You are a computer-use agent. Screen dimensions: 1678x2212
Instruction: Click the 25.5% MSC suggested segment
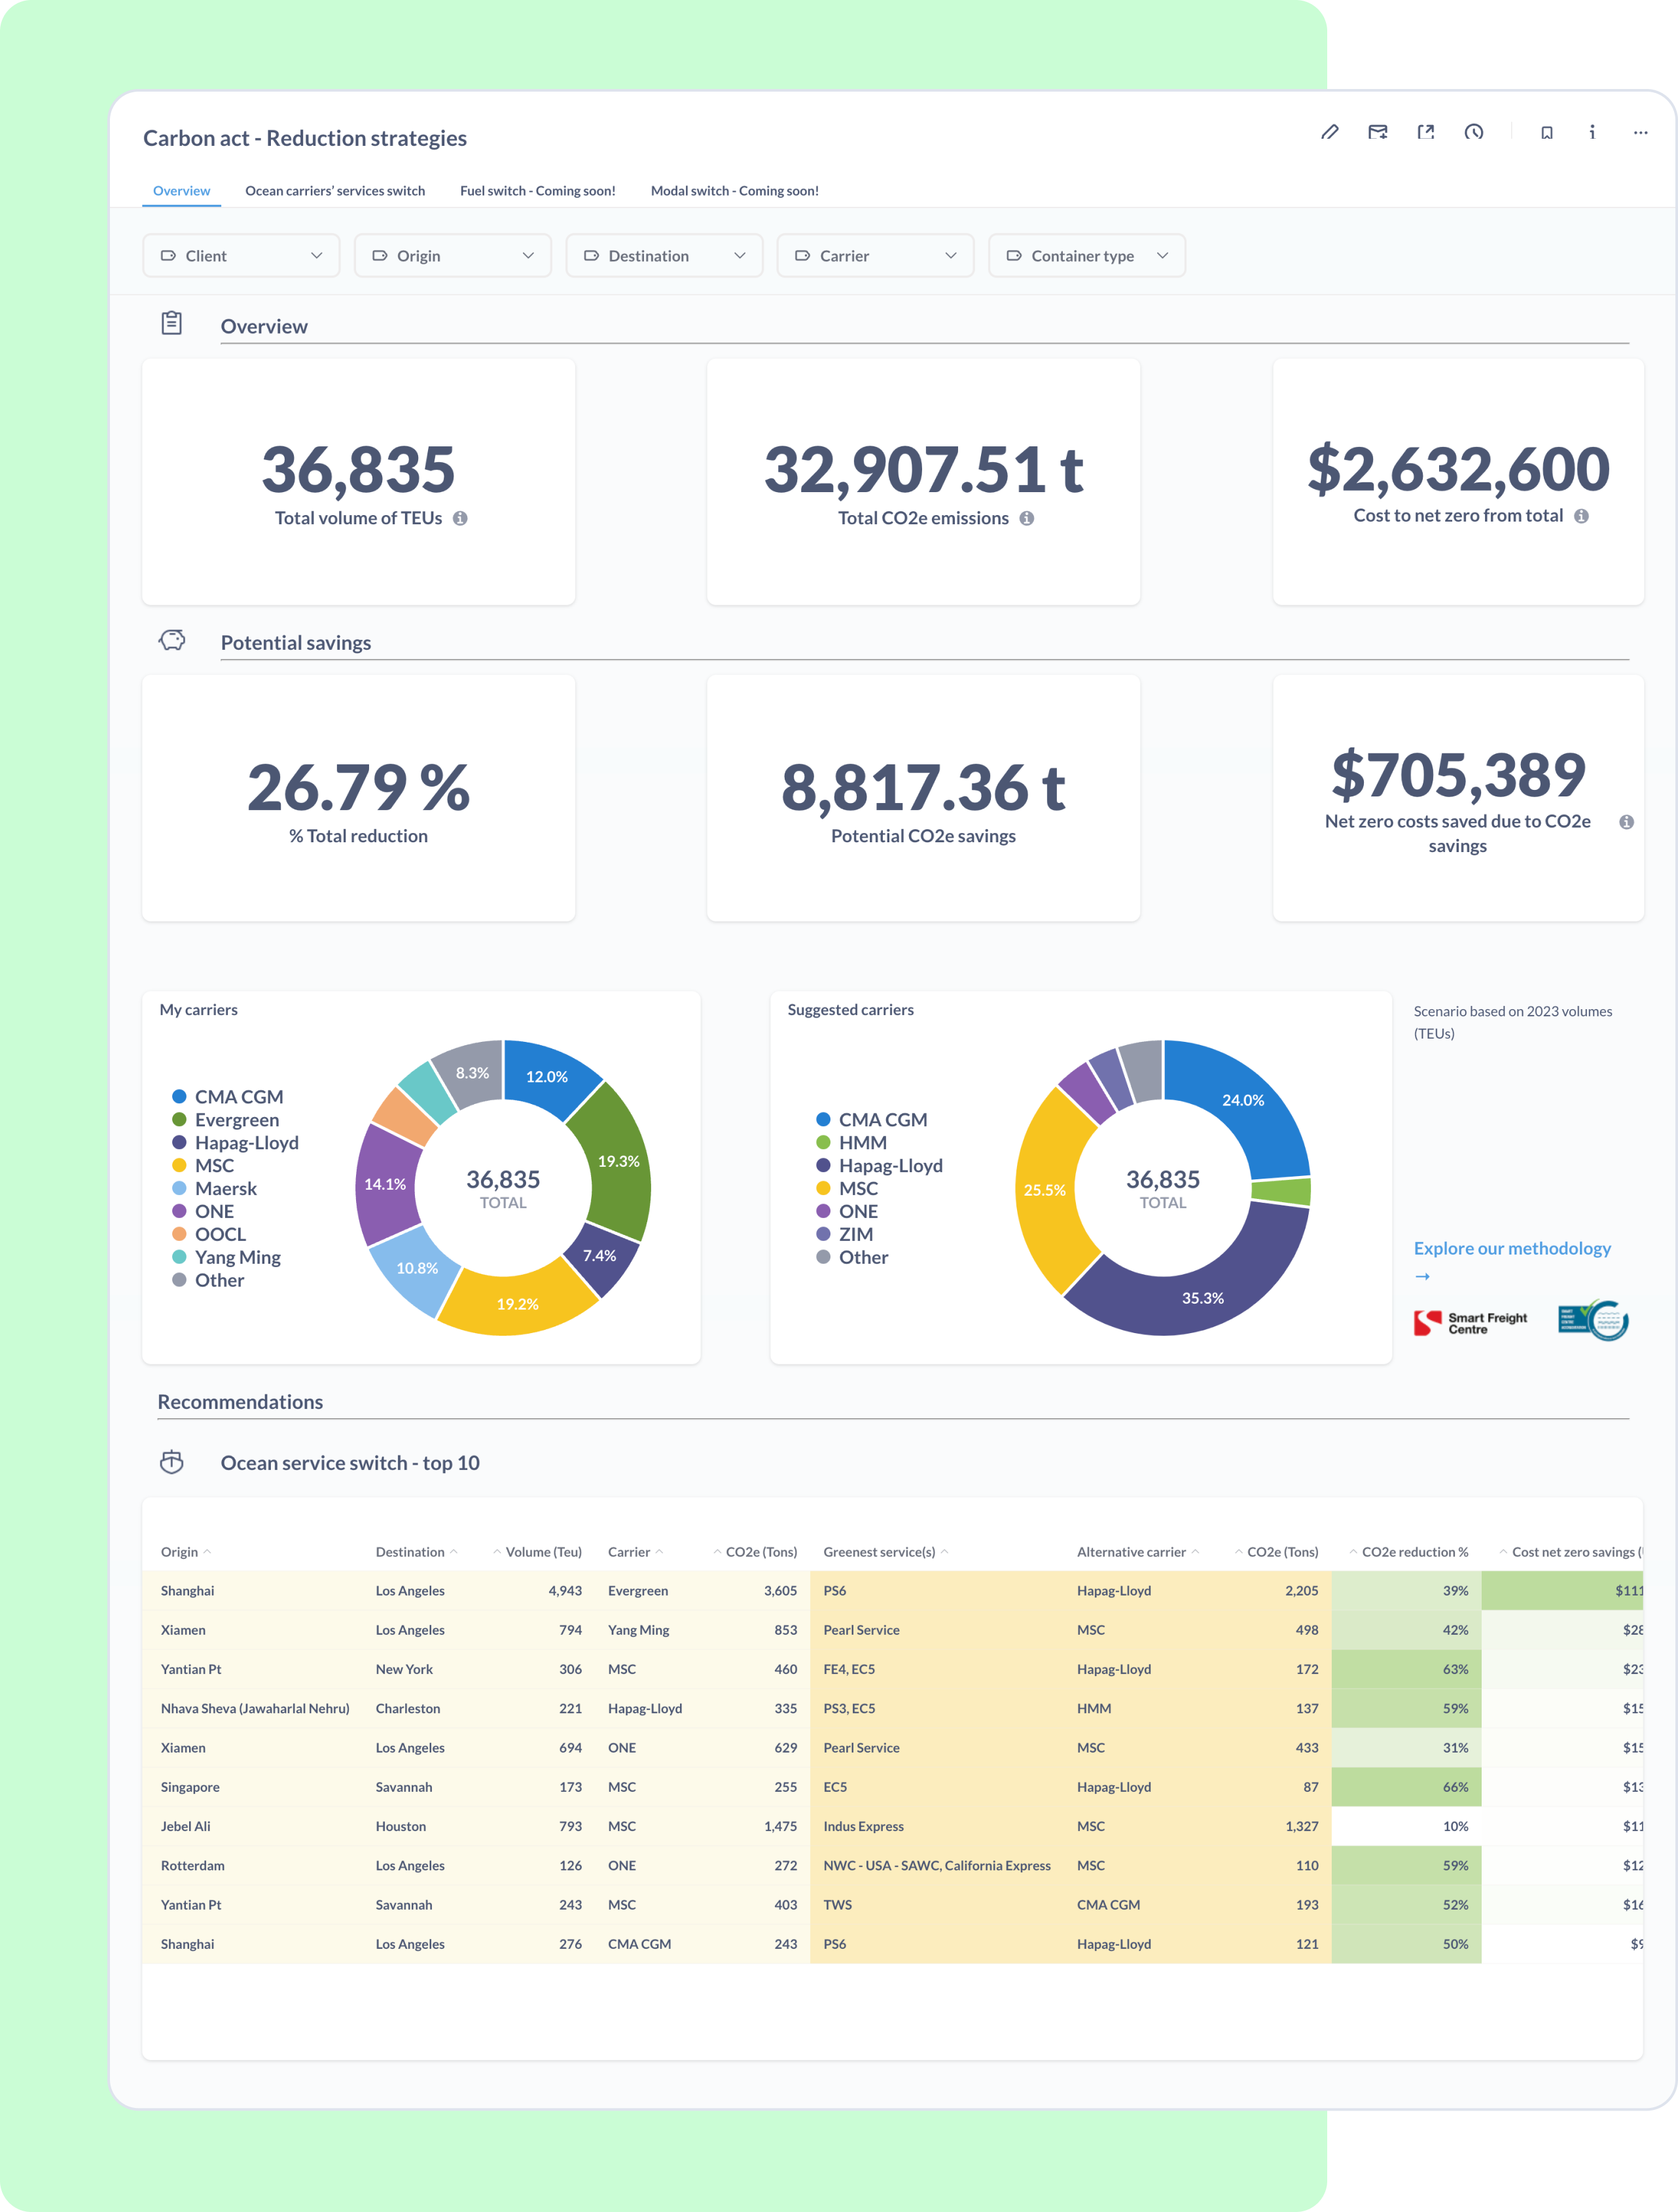pos(1044,1190)
